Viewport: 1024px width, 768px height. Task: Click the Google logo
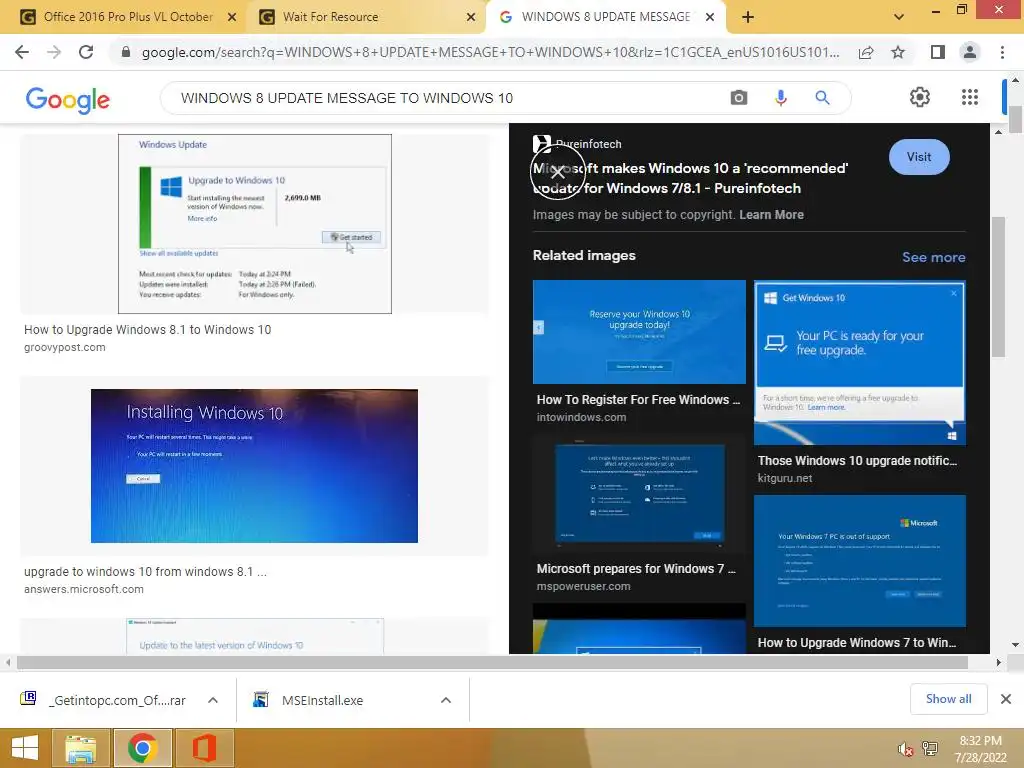pyautogui.click(x=67, y=99)
